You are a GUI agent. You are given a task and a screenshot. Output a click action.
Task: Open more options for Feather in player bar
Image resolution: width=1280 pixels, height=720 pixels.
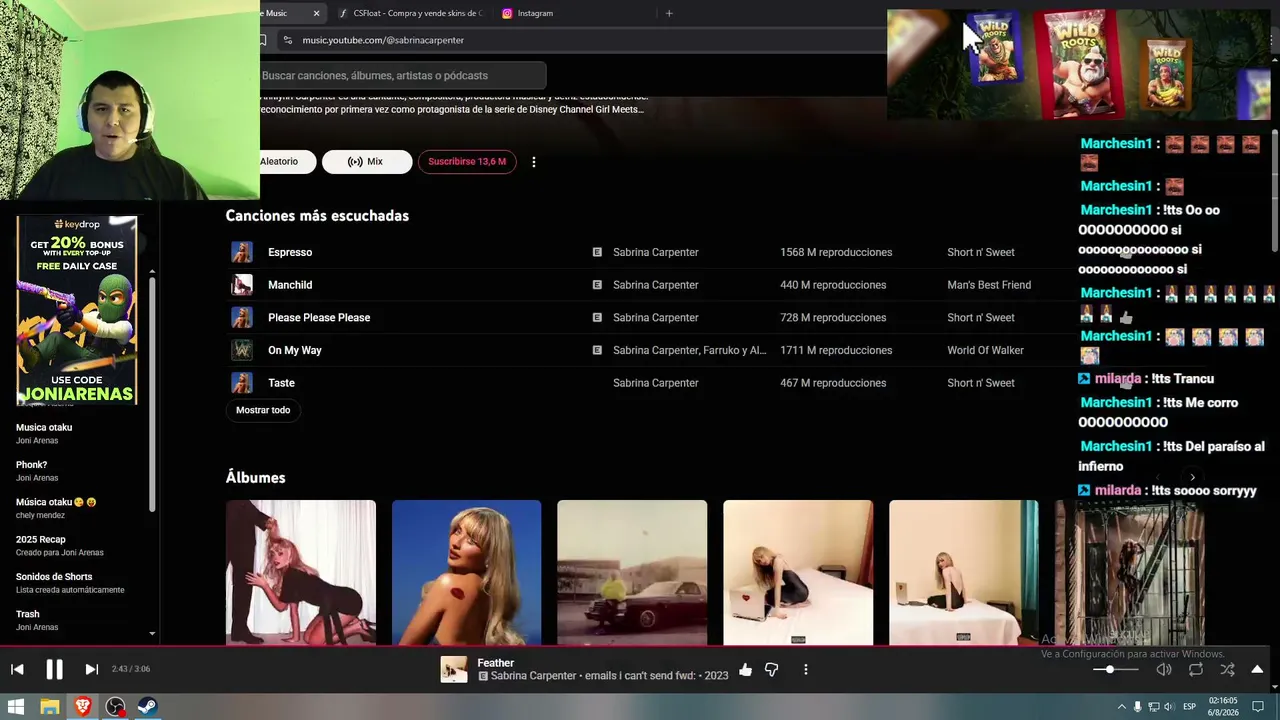pyautogui.click(x=805, y=669)
